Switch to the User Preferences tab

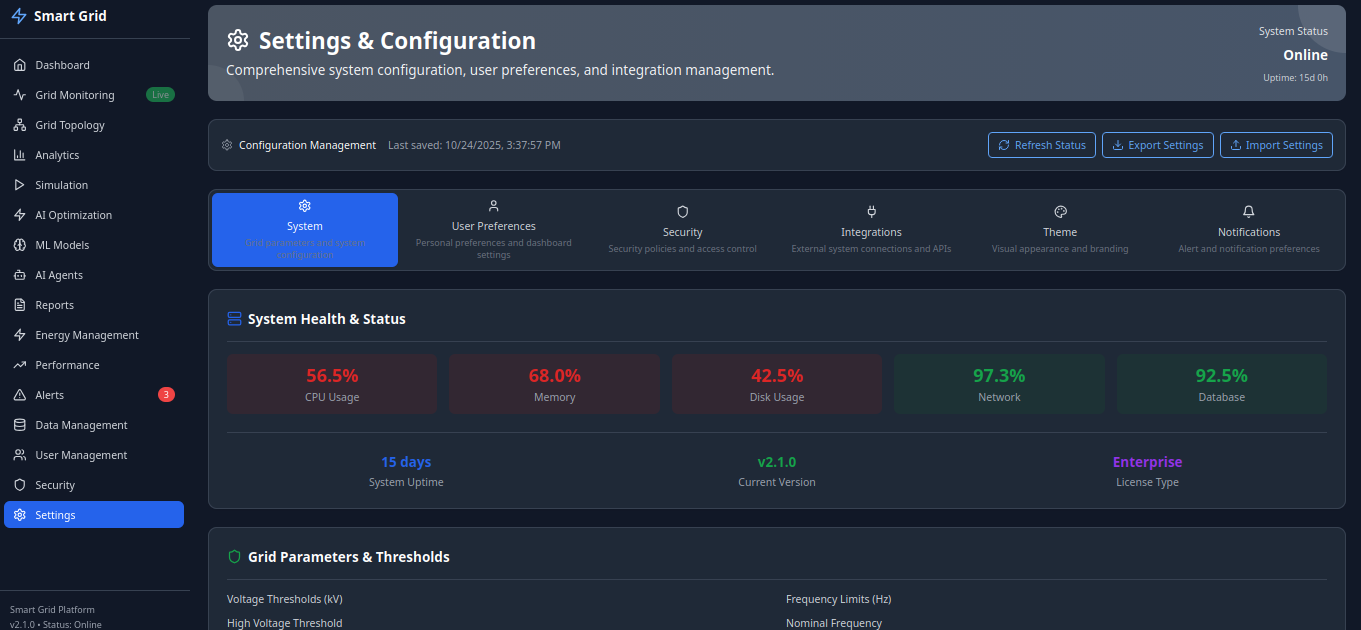(x=494, y=230)
